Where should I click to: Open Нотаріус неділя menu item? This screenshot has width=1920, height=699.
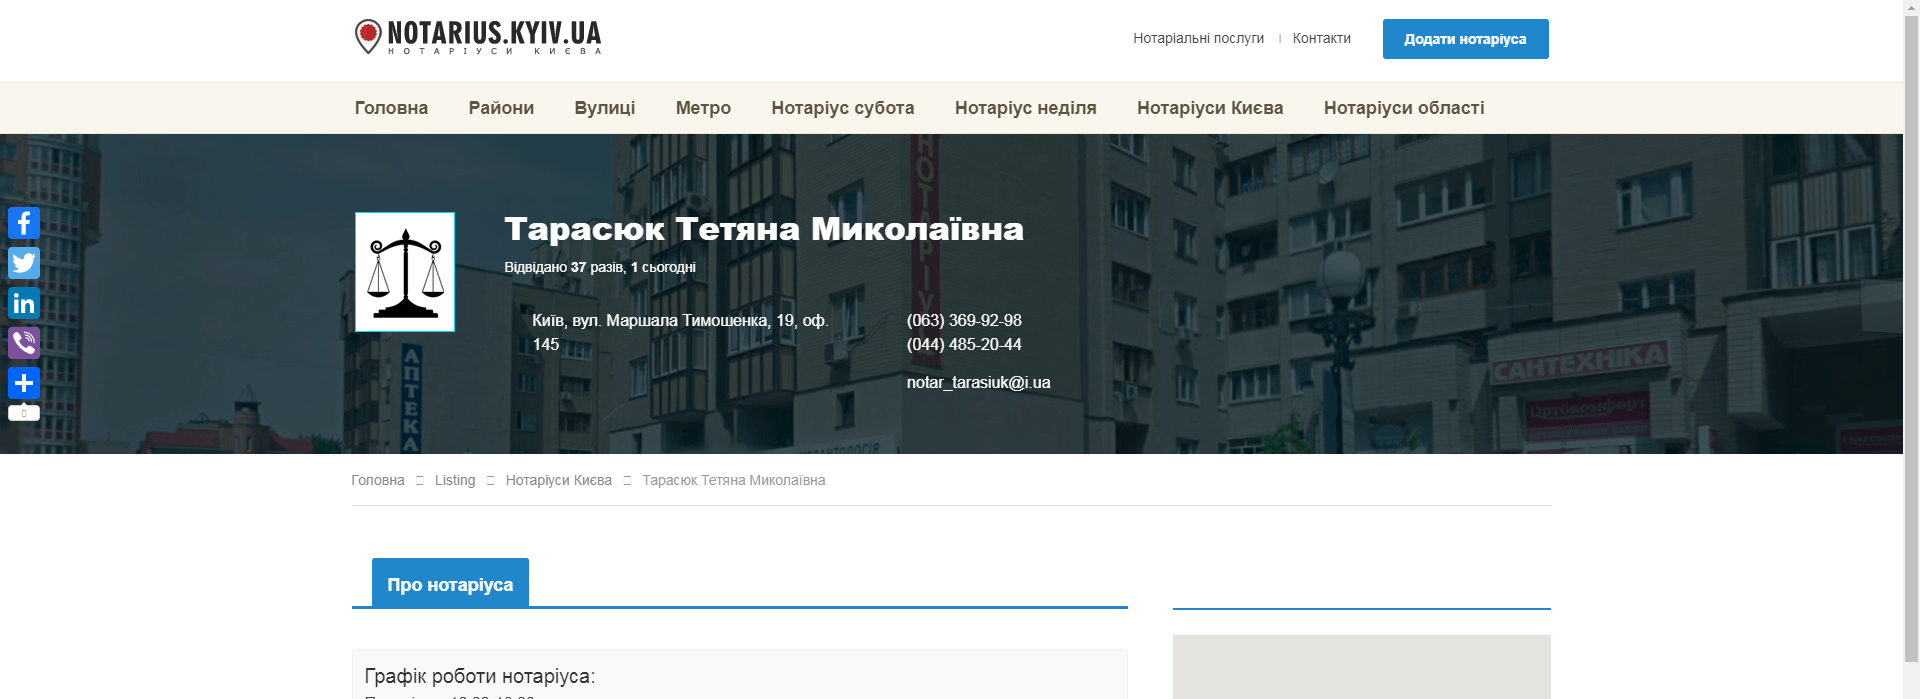(x=1025, y=108)
